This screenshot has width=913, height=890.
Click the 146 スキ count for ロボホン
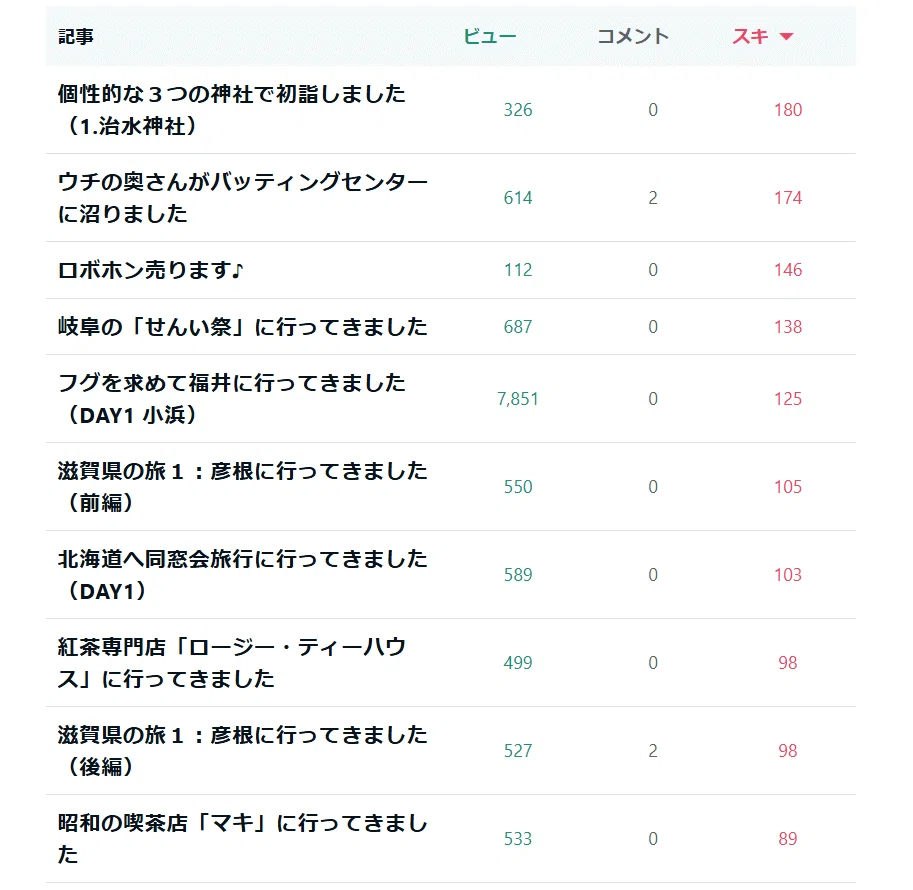click(788, 270)
